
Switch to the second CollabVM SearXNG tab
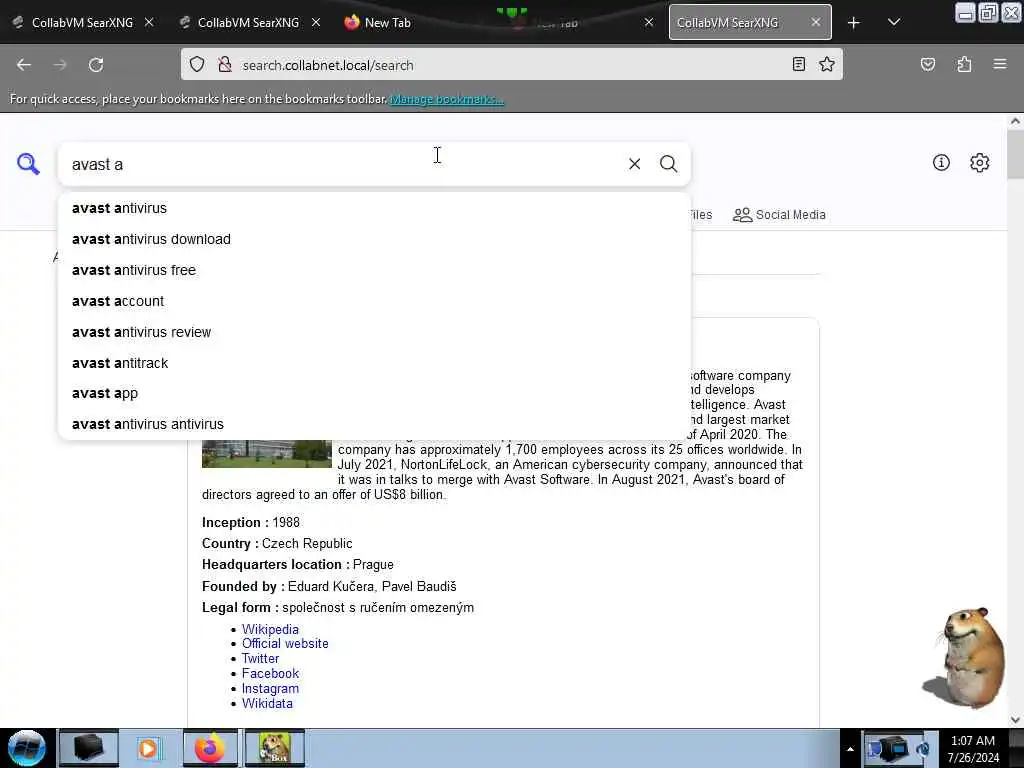(248, 22)
